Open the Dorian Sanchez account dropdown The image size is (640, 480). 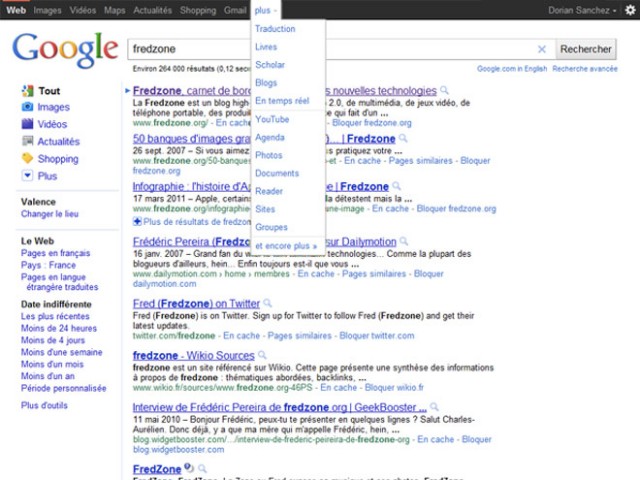[x=582, y=10]
